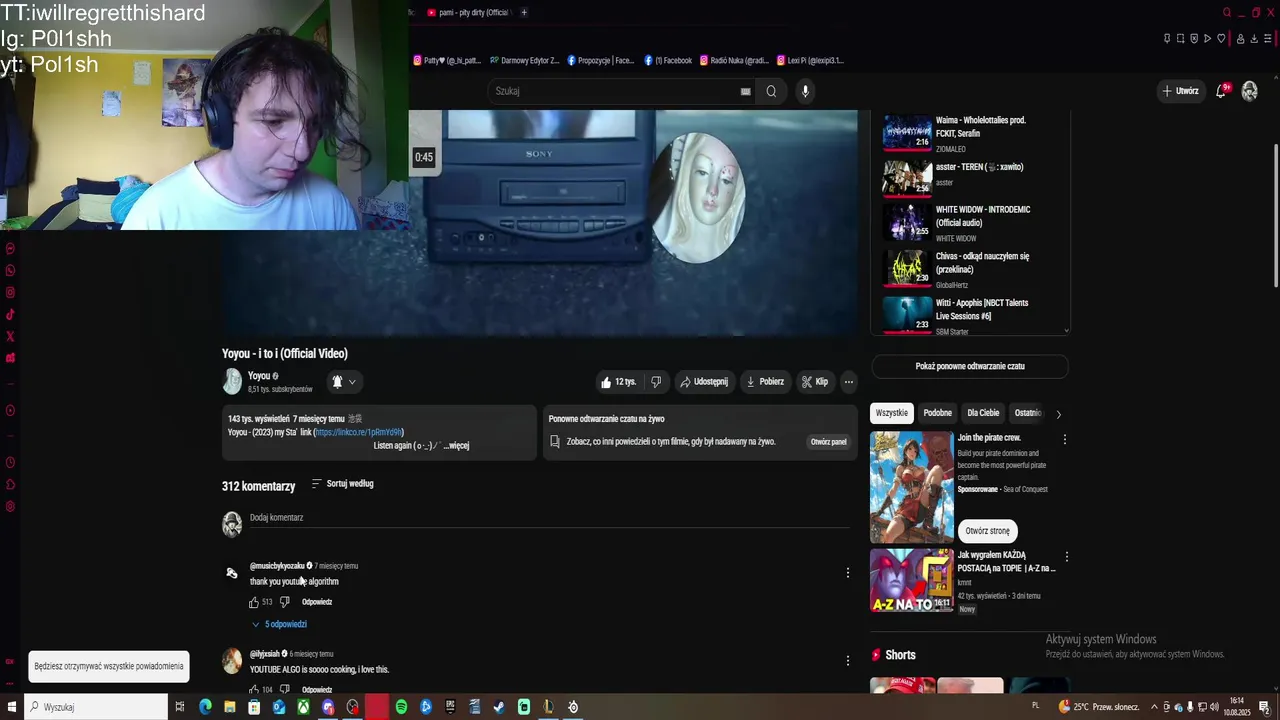This screenshot has width=1280, height=720.
Task: Click the heart bookmark icon in Opera toolbar
Action: (x=1221, y=39)
